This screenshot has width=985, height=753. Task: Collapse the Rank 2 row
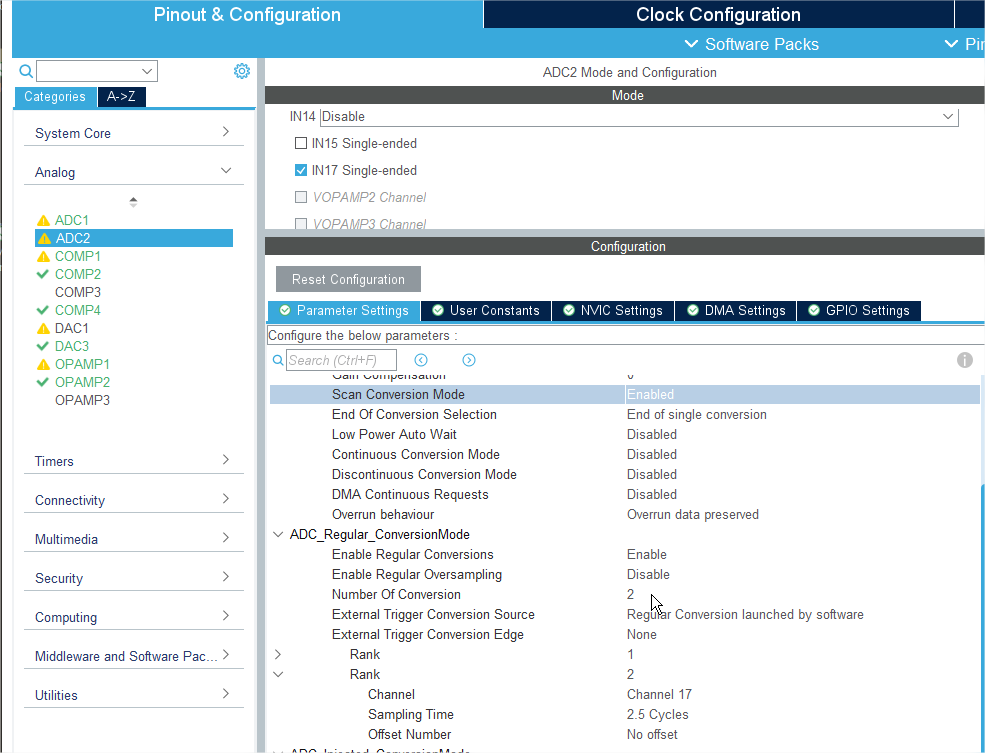click(278, 674)
